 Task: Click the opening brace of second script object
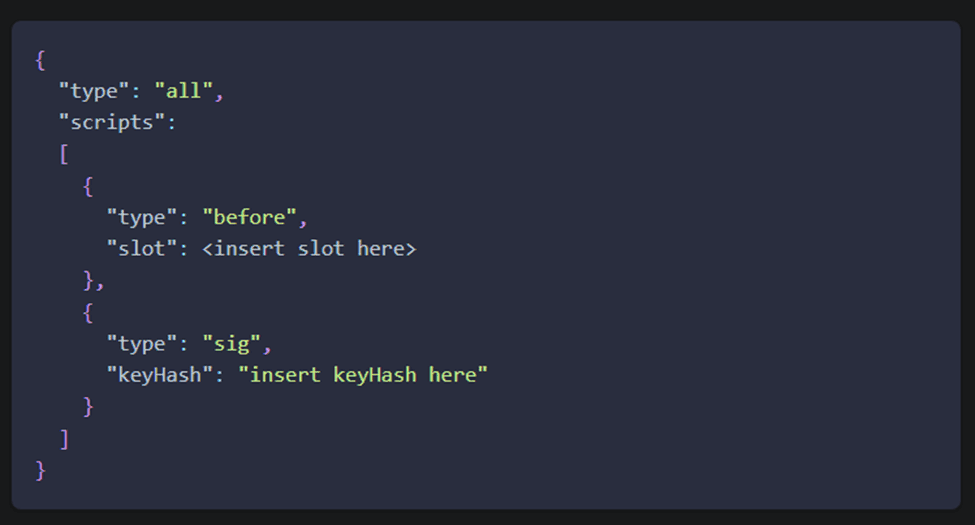tap(88, 312)
